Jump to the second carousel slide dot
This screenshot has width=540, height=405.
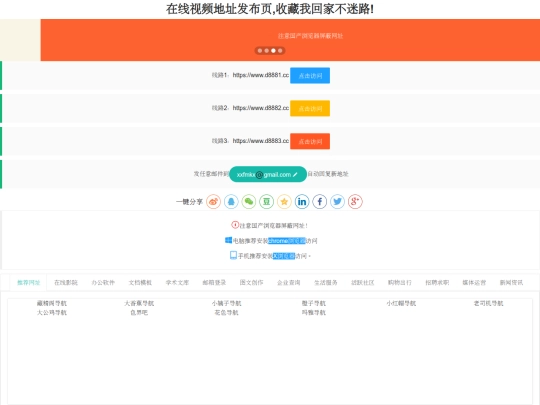coord(267,51)
